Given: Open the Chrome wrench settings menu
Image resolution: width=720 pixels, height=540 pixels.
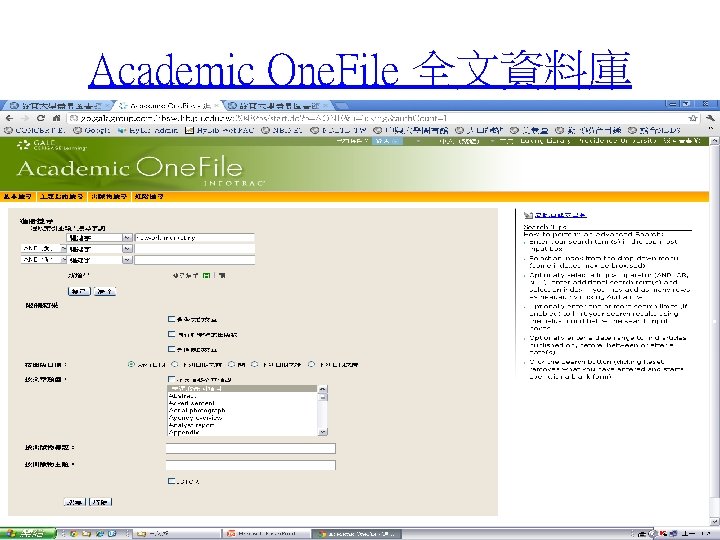Looking at the screenshot, I should click(709, 118).
